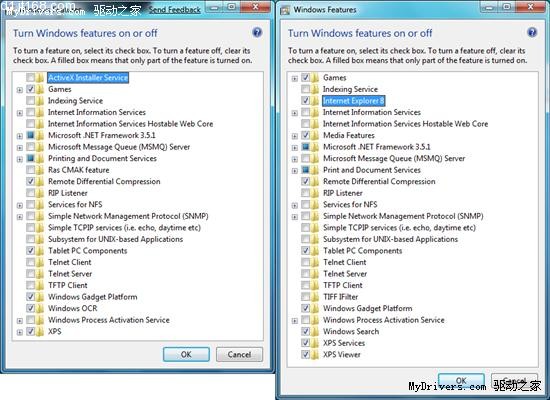The image size is (550, 400).
Task: Select Tablet PC Components row in right window
Action: 362,251
